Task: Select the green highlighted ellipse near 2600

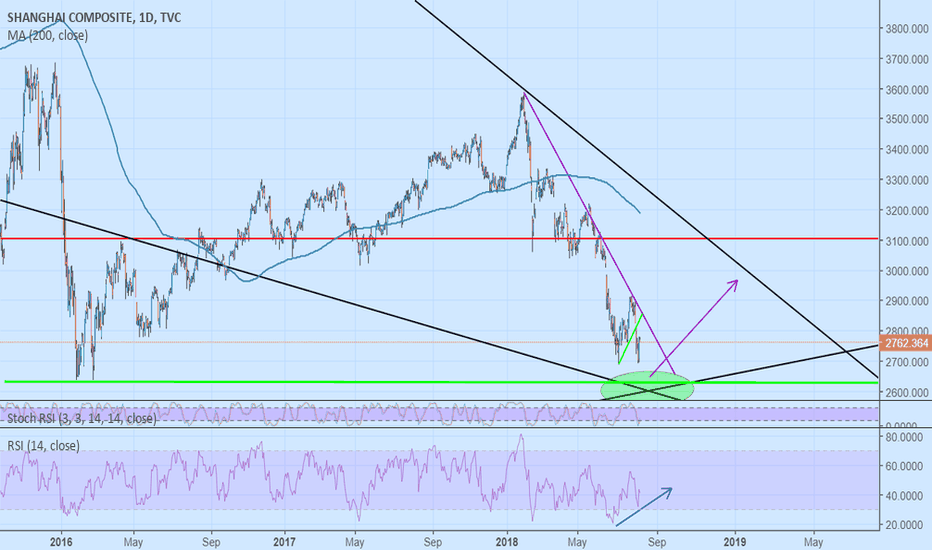Action: 647,385
